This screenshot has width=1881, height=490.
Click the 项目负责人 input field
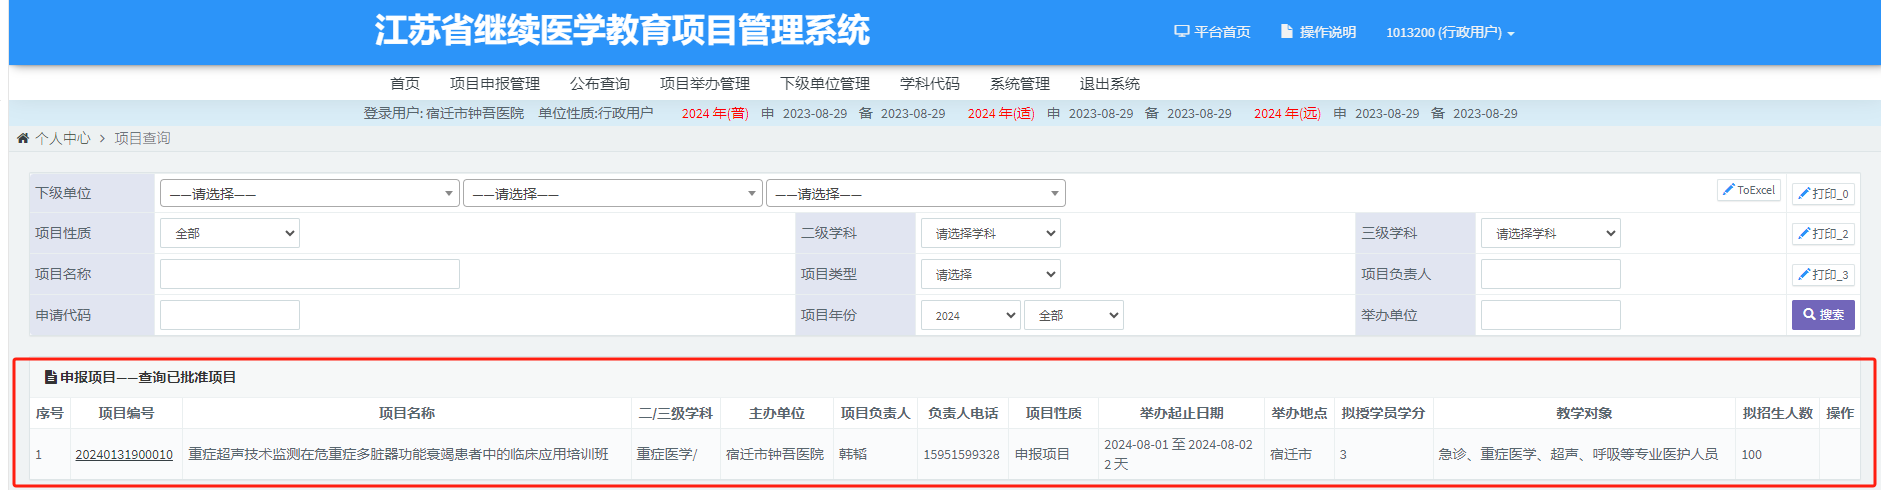(x=1550, y=274)
